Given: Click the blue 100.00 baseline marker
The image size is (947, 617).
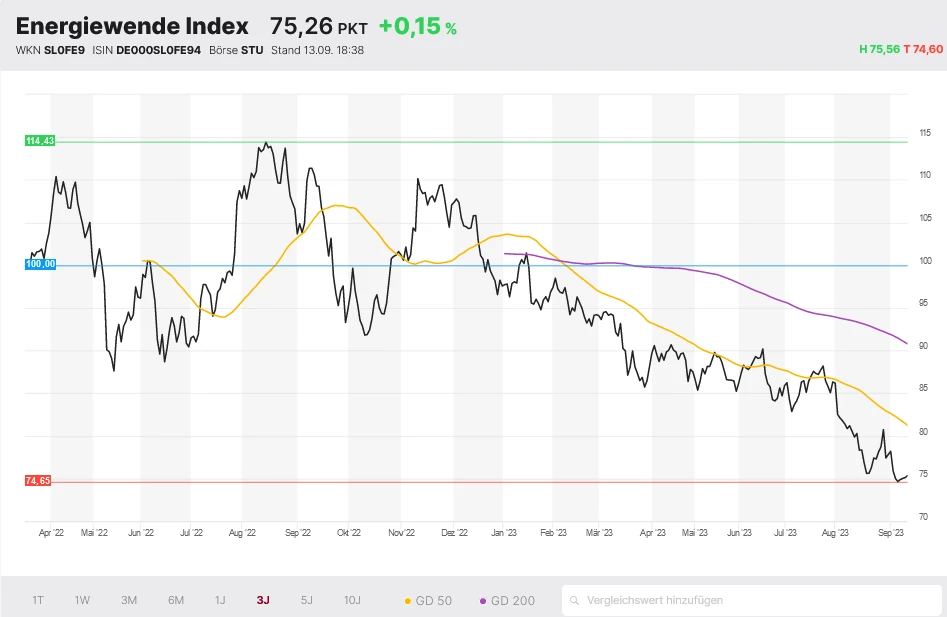Looking at the screenshot, I should tap(40, 264).
